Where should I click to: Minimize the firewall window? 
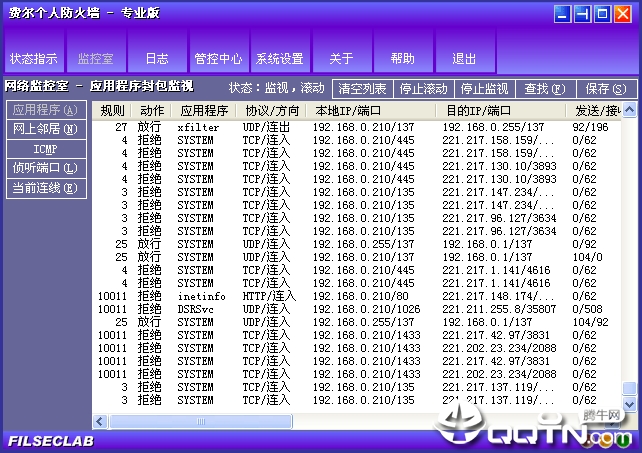[x=562, y=14]
